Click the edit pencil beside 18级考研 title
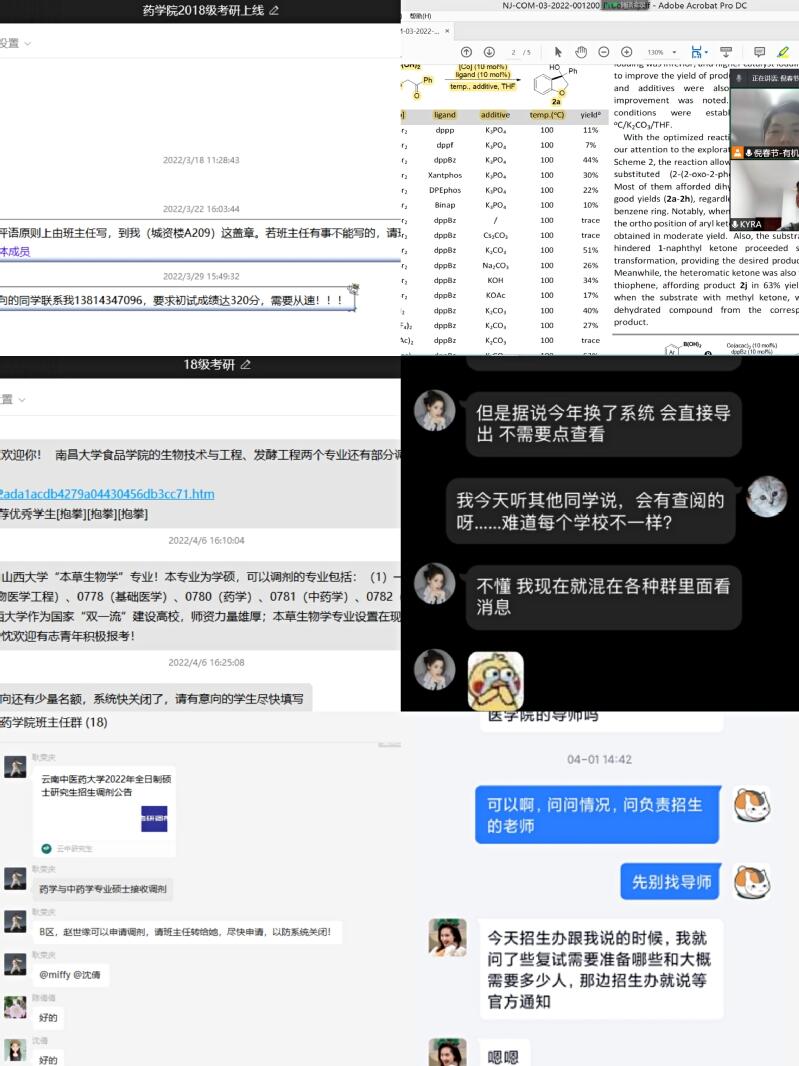Screen dimensions: 799x1066 pos(245,365)
